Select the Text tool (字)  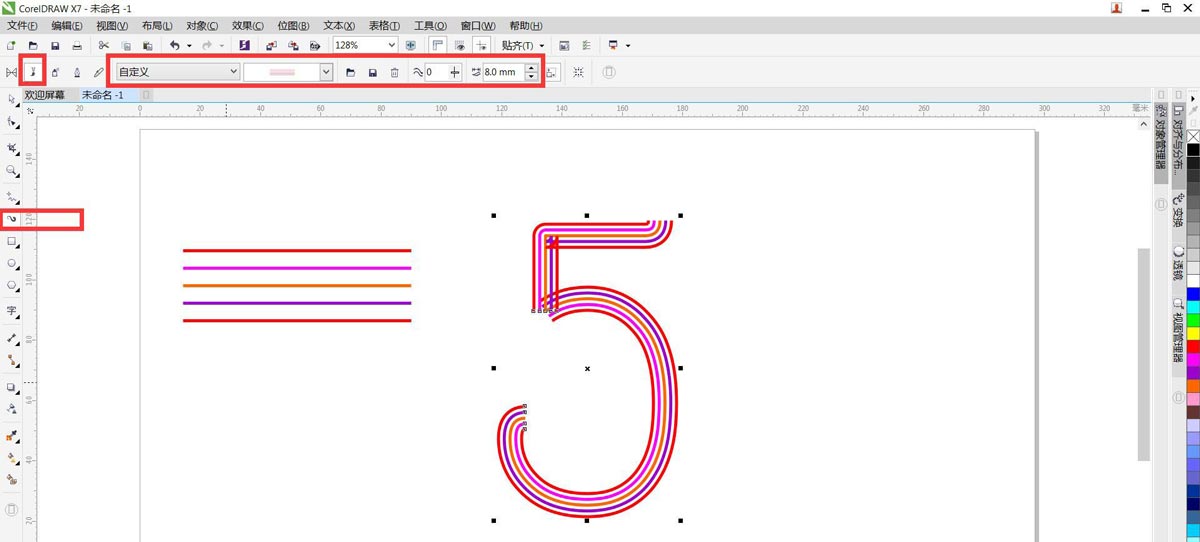tap(12, 312)
